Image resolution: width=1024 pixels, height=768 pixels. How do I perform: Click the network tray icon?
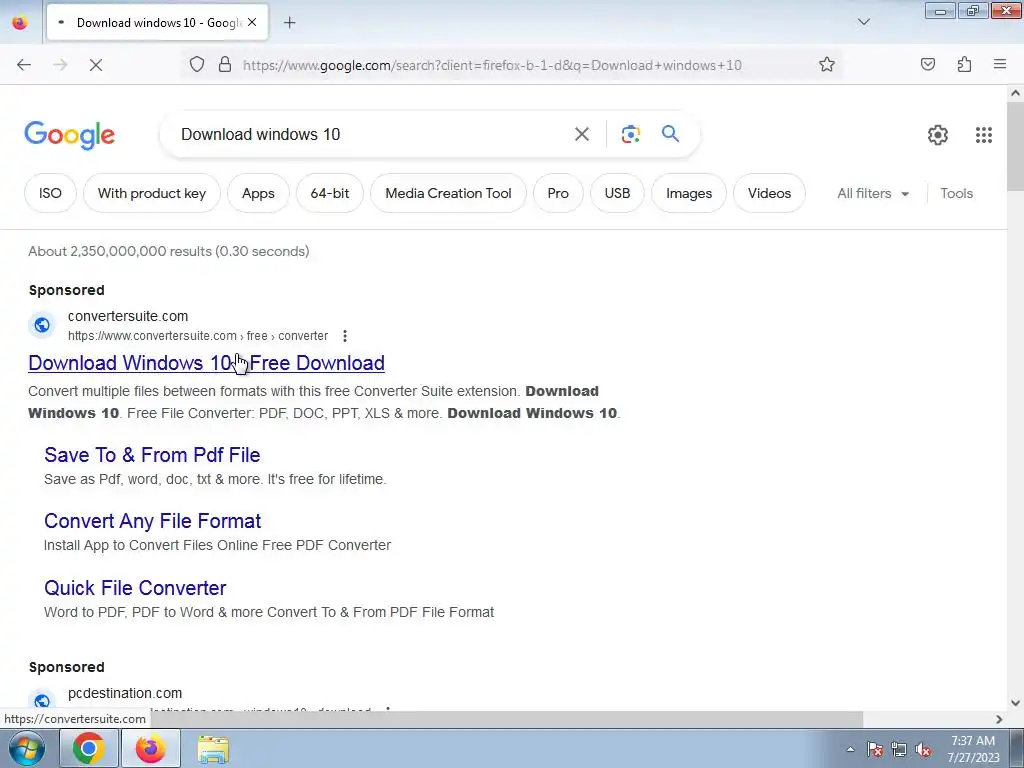pyautogui.click(x=899, y=749)
